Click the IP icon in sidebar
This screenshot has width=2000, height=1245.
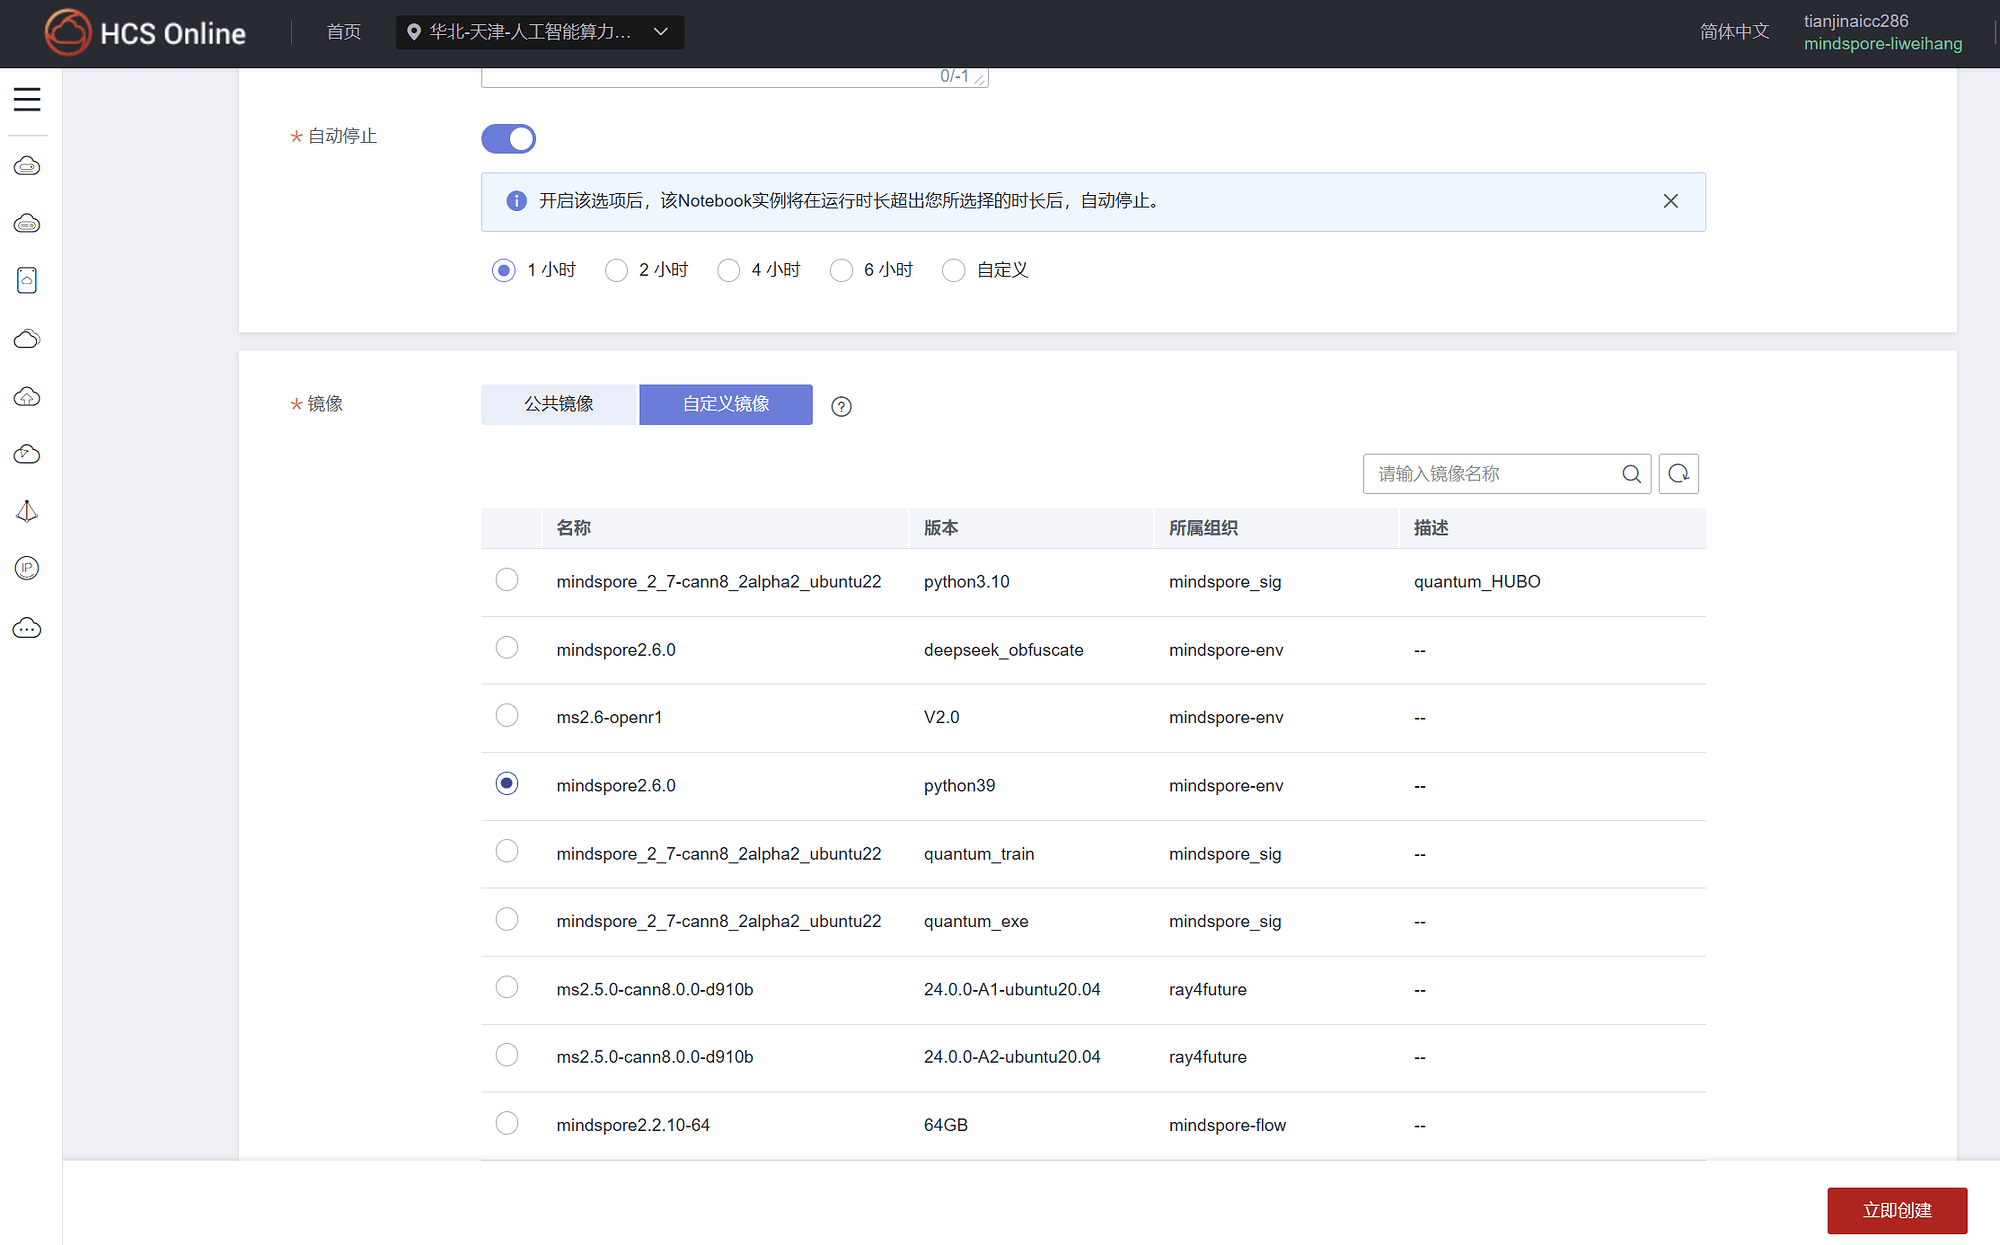tap(27, 568)
